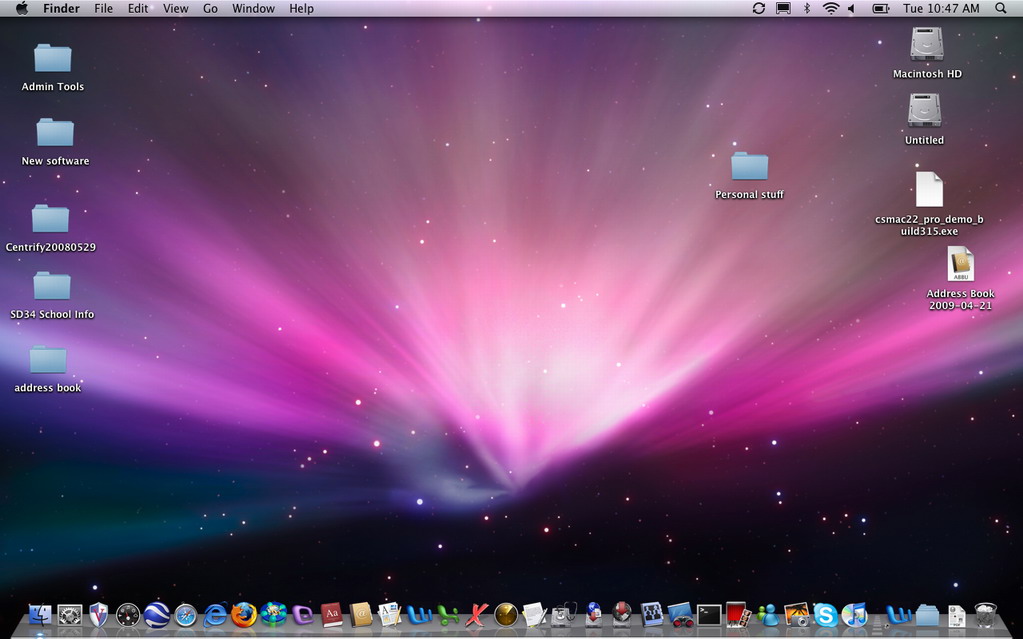Open the Window menu

coord(253,8)
